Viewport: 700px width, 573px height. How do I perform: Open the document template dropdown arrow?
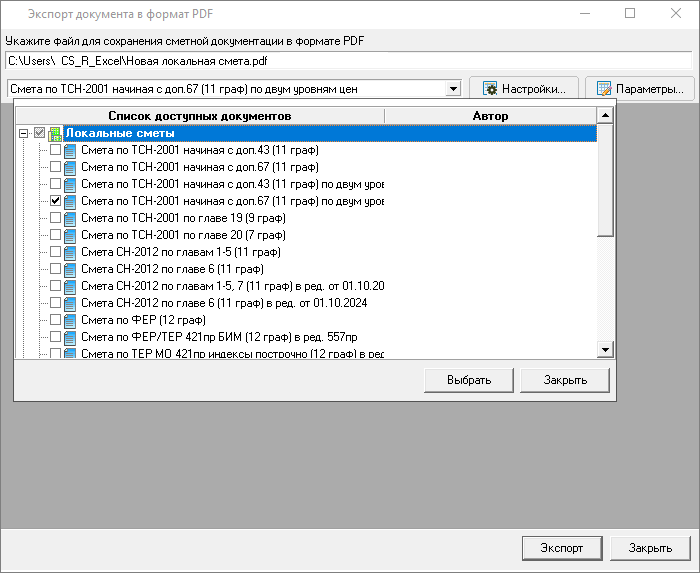[x=453, y=88]
